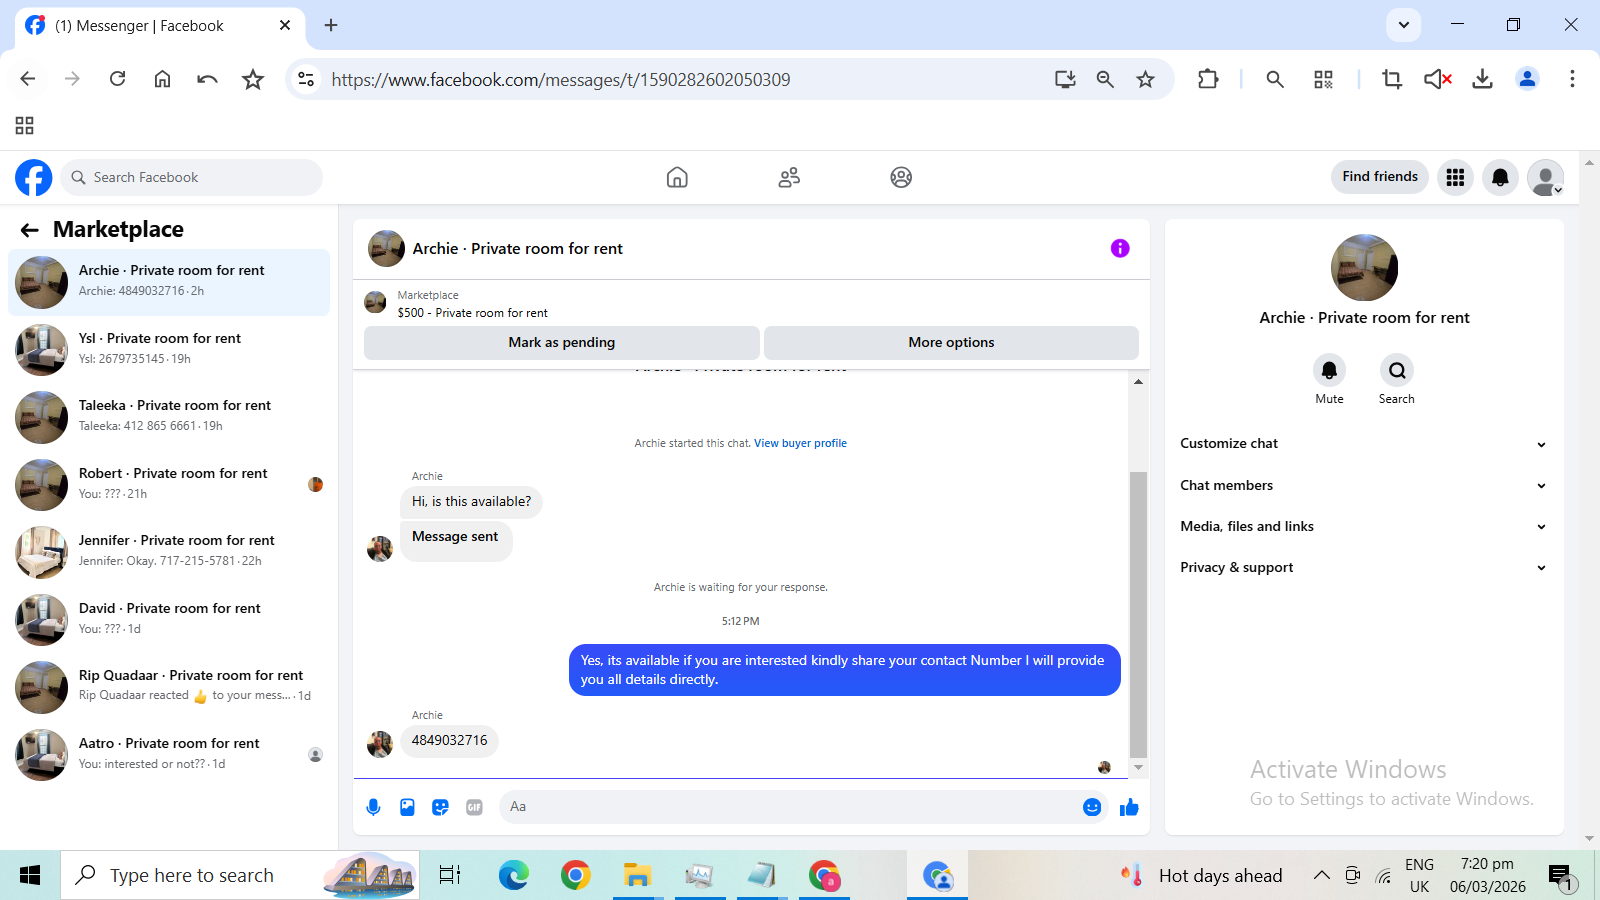Open the Robert Private room conversation
This screenshot has height=900, width=1600.
169,484
